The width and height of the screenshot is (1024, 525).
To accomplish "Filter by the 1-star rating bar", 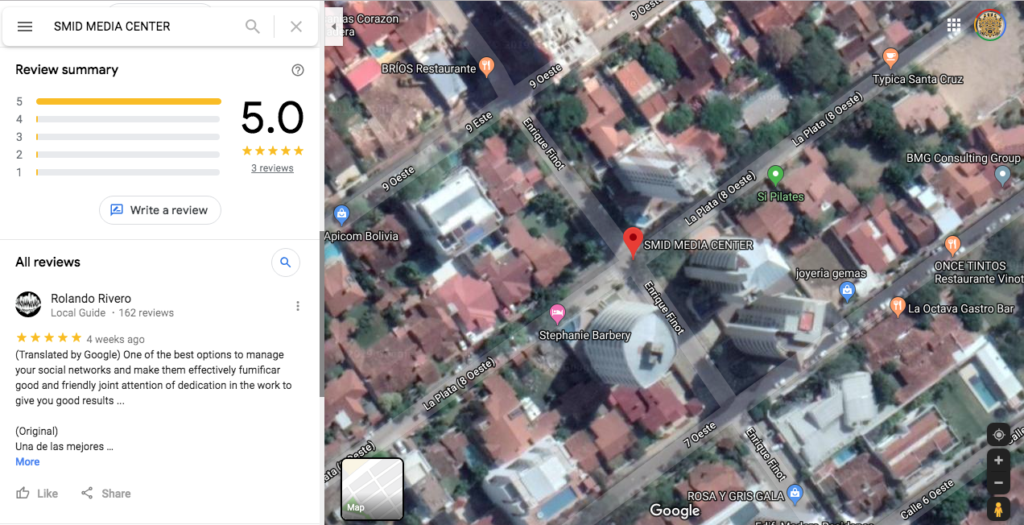I will pyautogui.click(x=128, y=172).
